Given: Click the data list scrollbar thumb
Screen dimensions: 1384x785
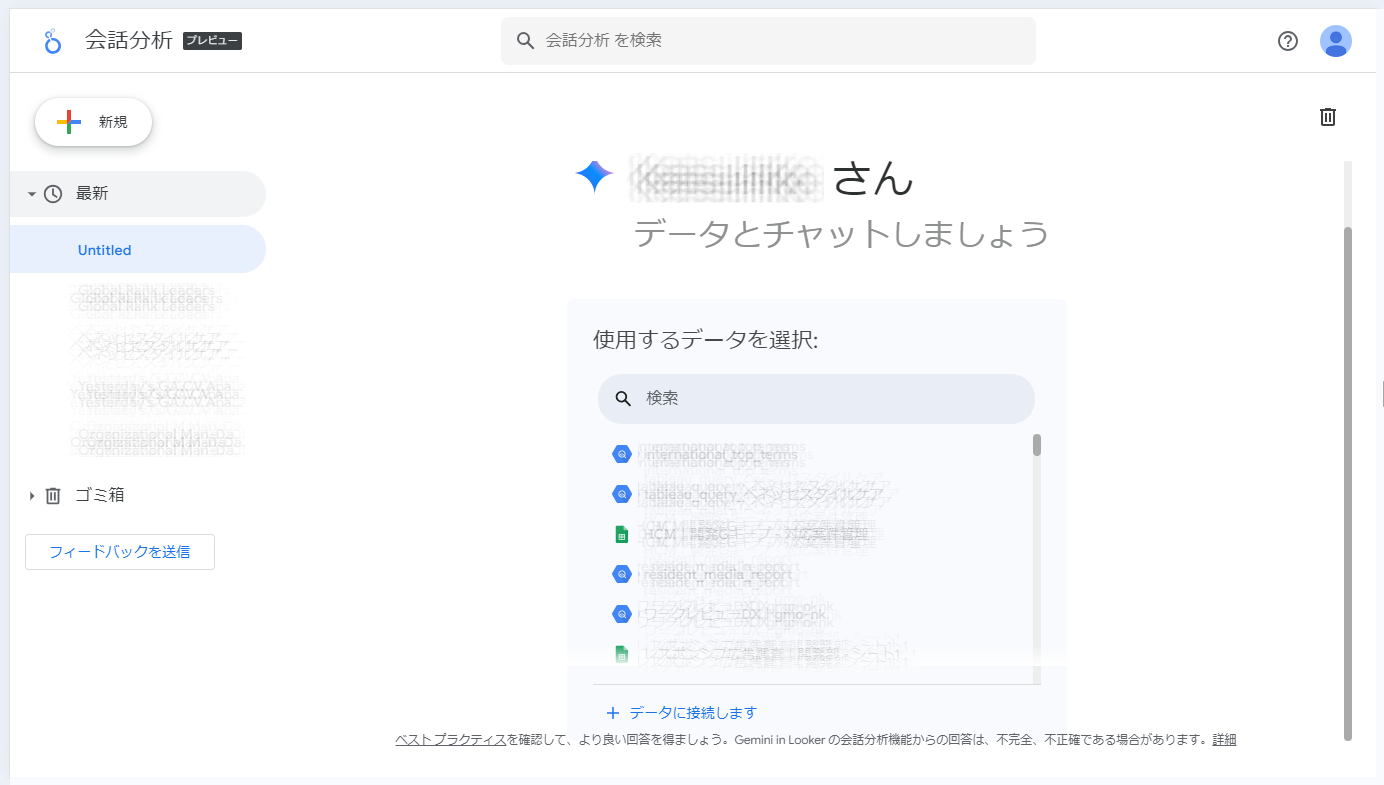Looking at the screenshot, I should point(1037,445).
